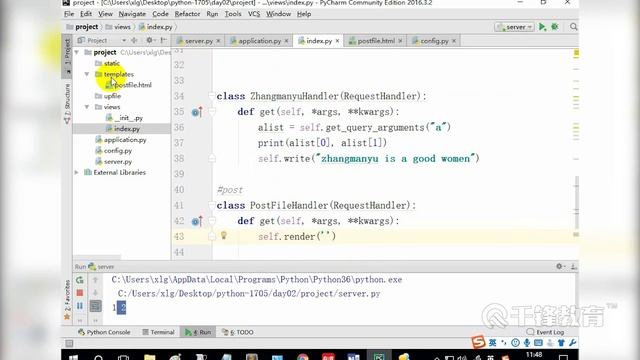The height and width of the screenshot is (360, 640).
Task: Open the server run configuration dropdown
Action: click(514, 27)
